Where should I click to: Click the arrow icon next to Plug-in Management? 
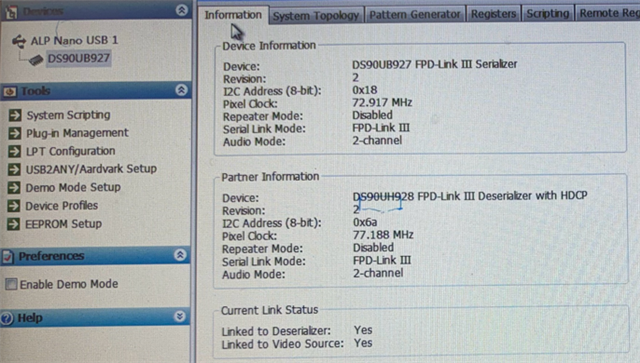point(15,133)
